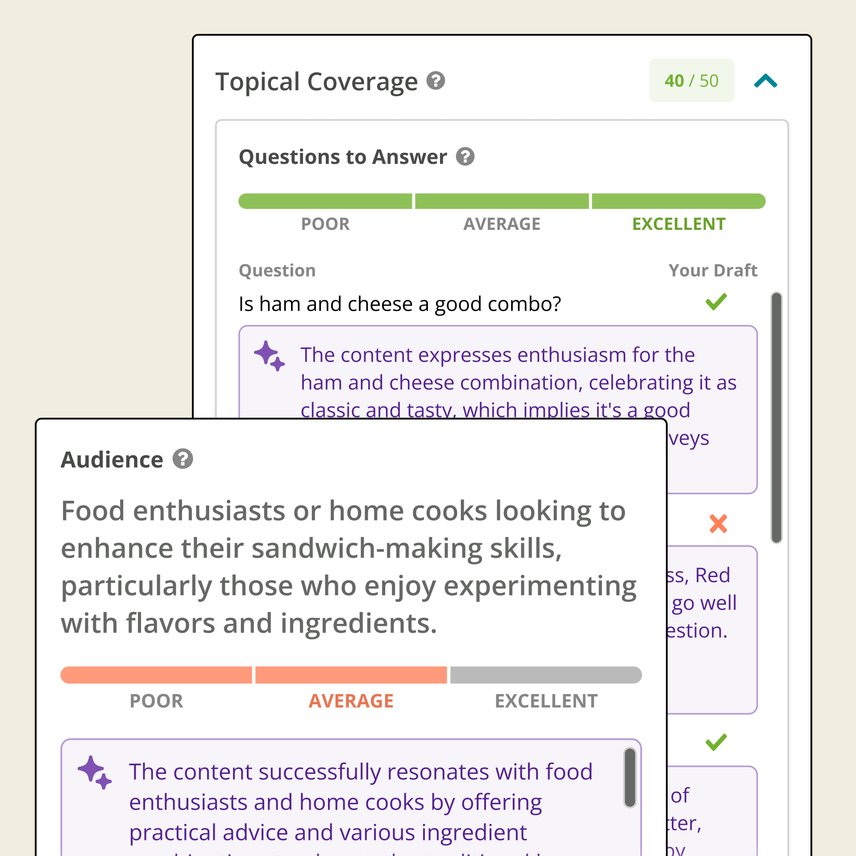Open the Topical Coverage help icon
The height and width of the screenshot is (856, 856).
tap(435, 82)
